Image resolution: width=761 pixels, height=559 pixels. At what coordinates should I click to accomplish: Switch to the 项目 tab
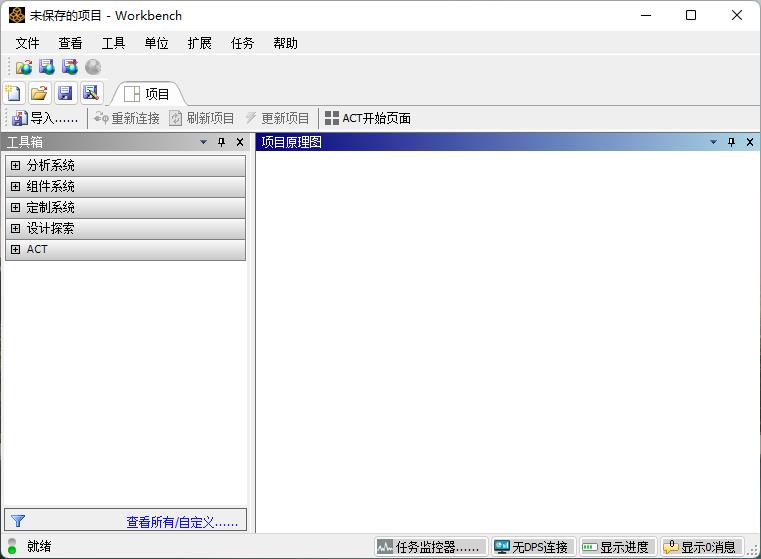coord(147,94)
